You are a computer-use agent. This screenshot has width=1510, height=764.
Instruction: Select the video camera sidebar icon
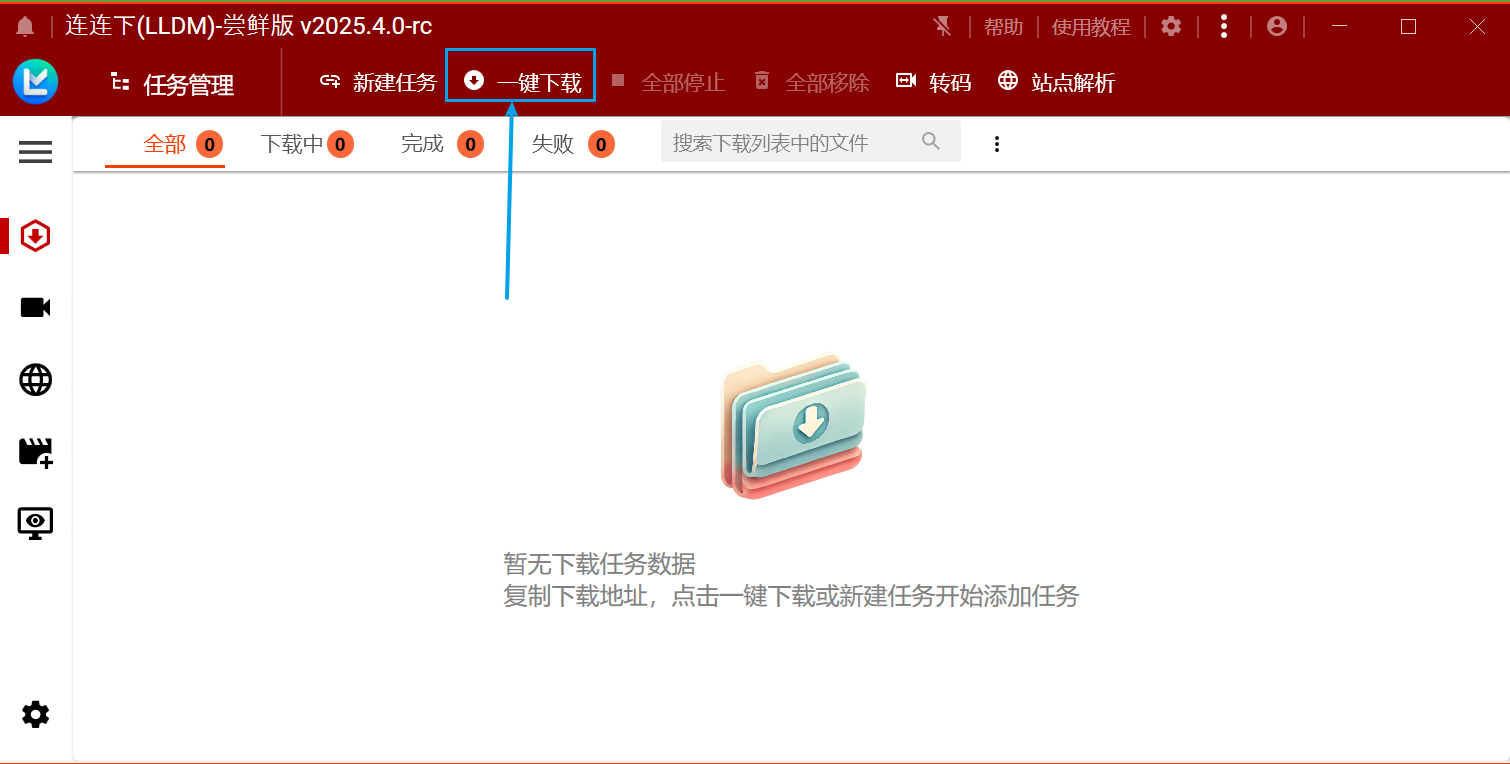[35, 307]
